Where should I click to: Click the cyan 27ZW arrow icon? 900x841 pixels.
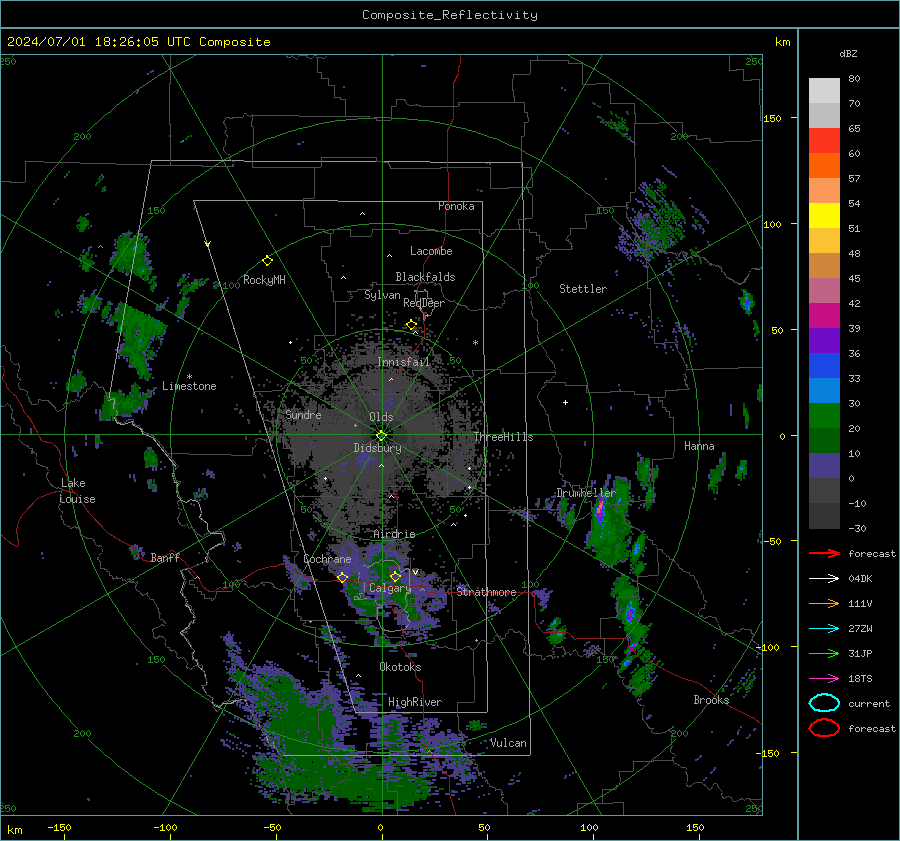coord(824,629)
